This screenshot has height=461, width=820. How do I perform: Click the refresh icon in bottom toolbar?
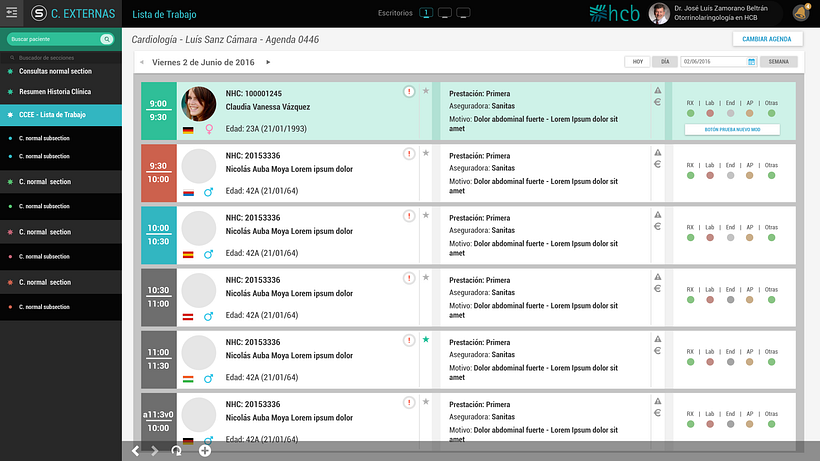point(177,451)
